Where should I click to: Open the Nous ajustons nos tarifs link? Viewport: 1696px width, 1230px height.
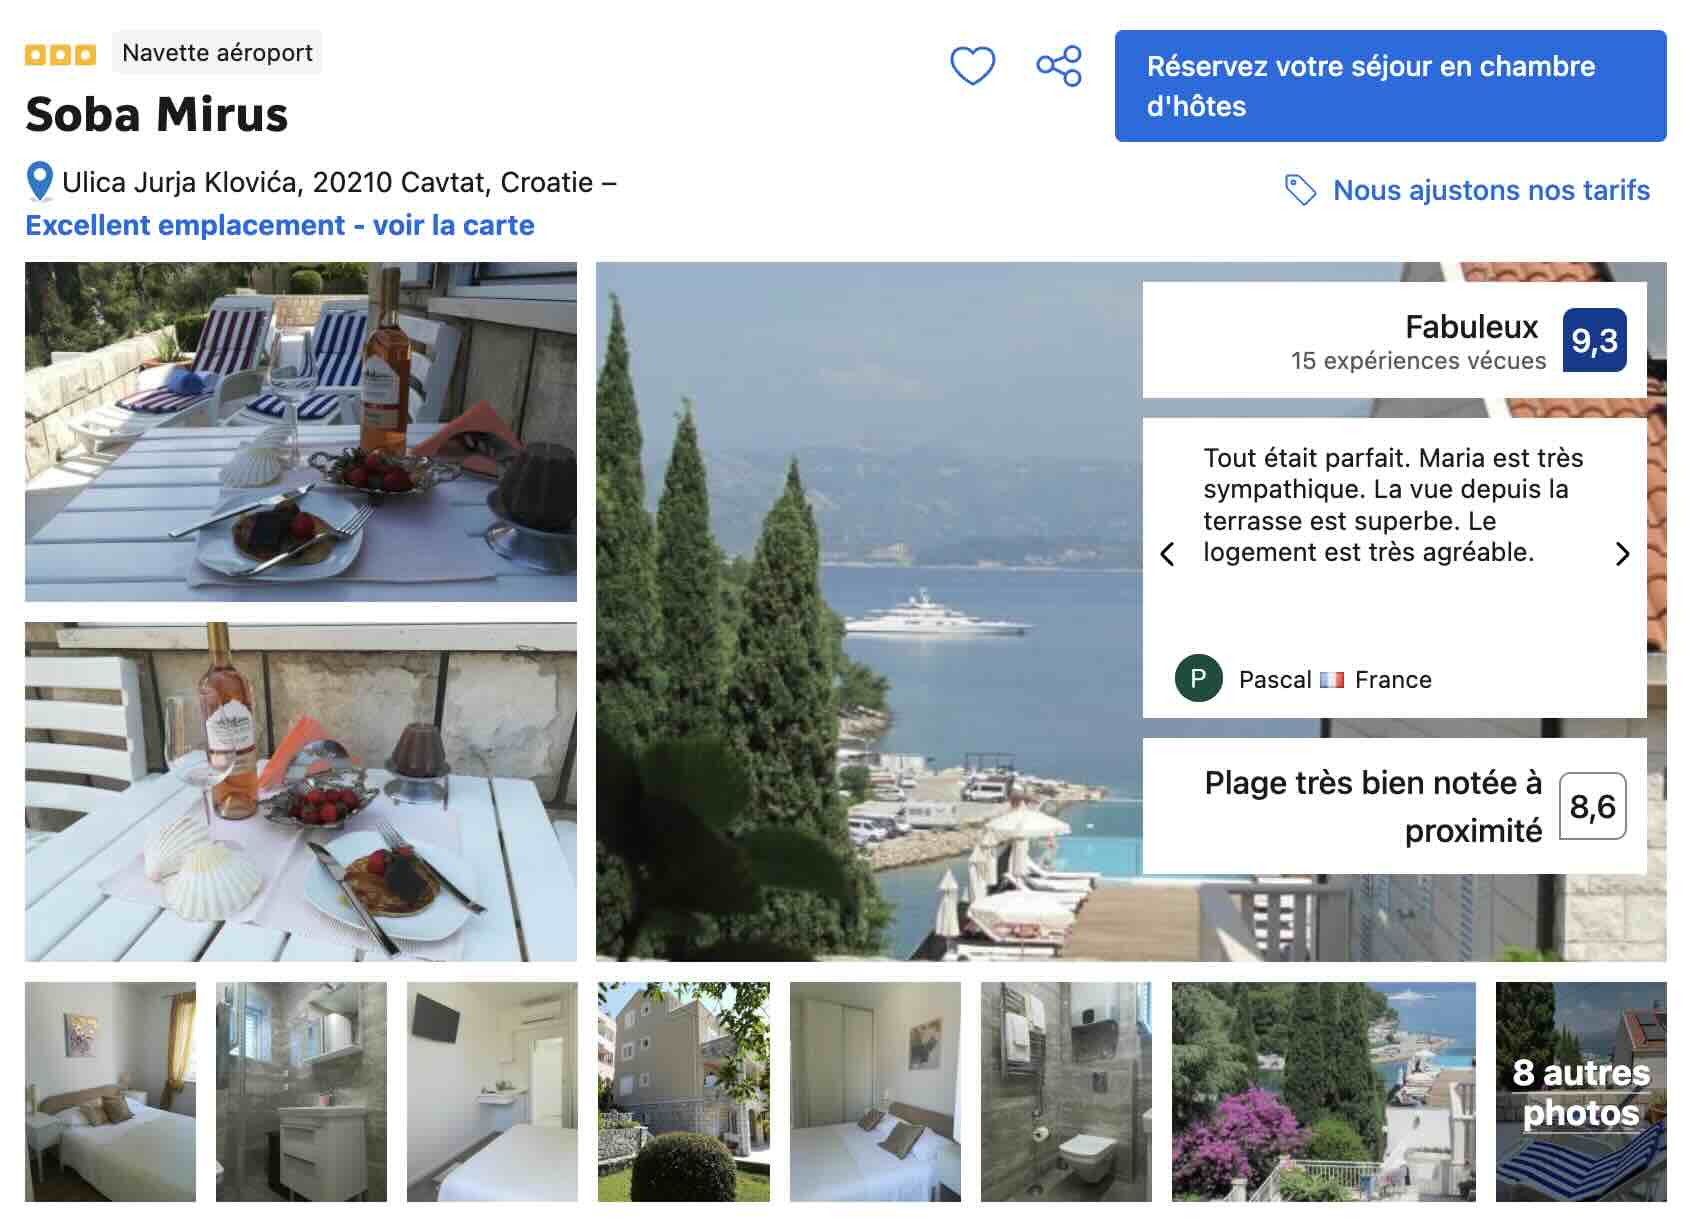point(1491,190)
